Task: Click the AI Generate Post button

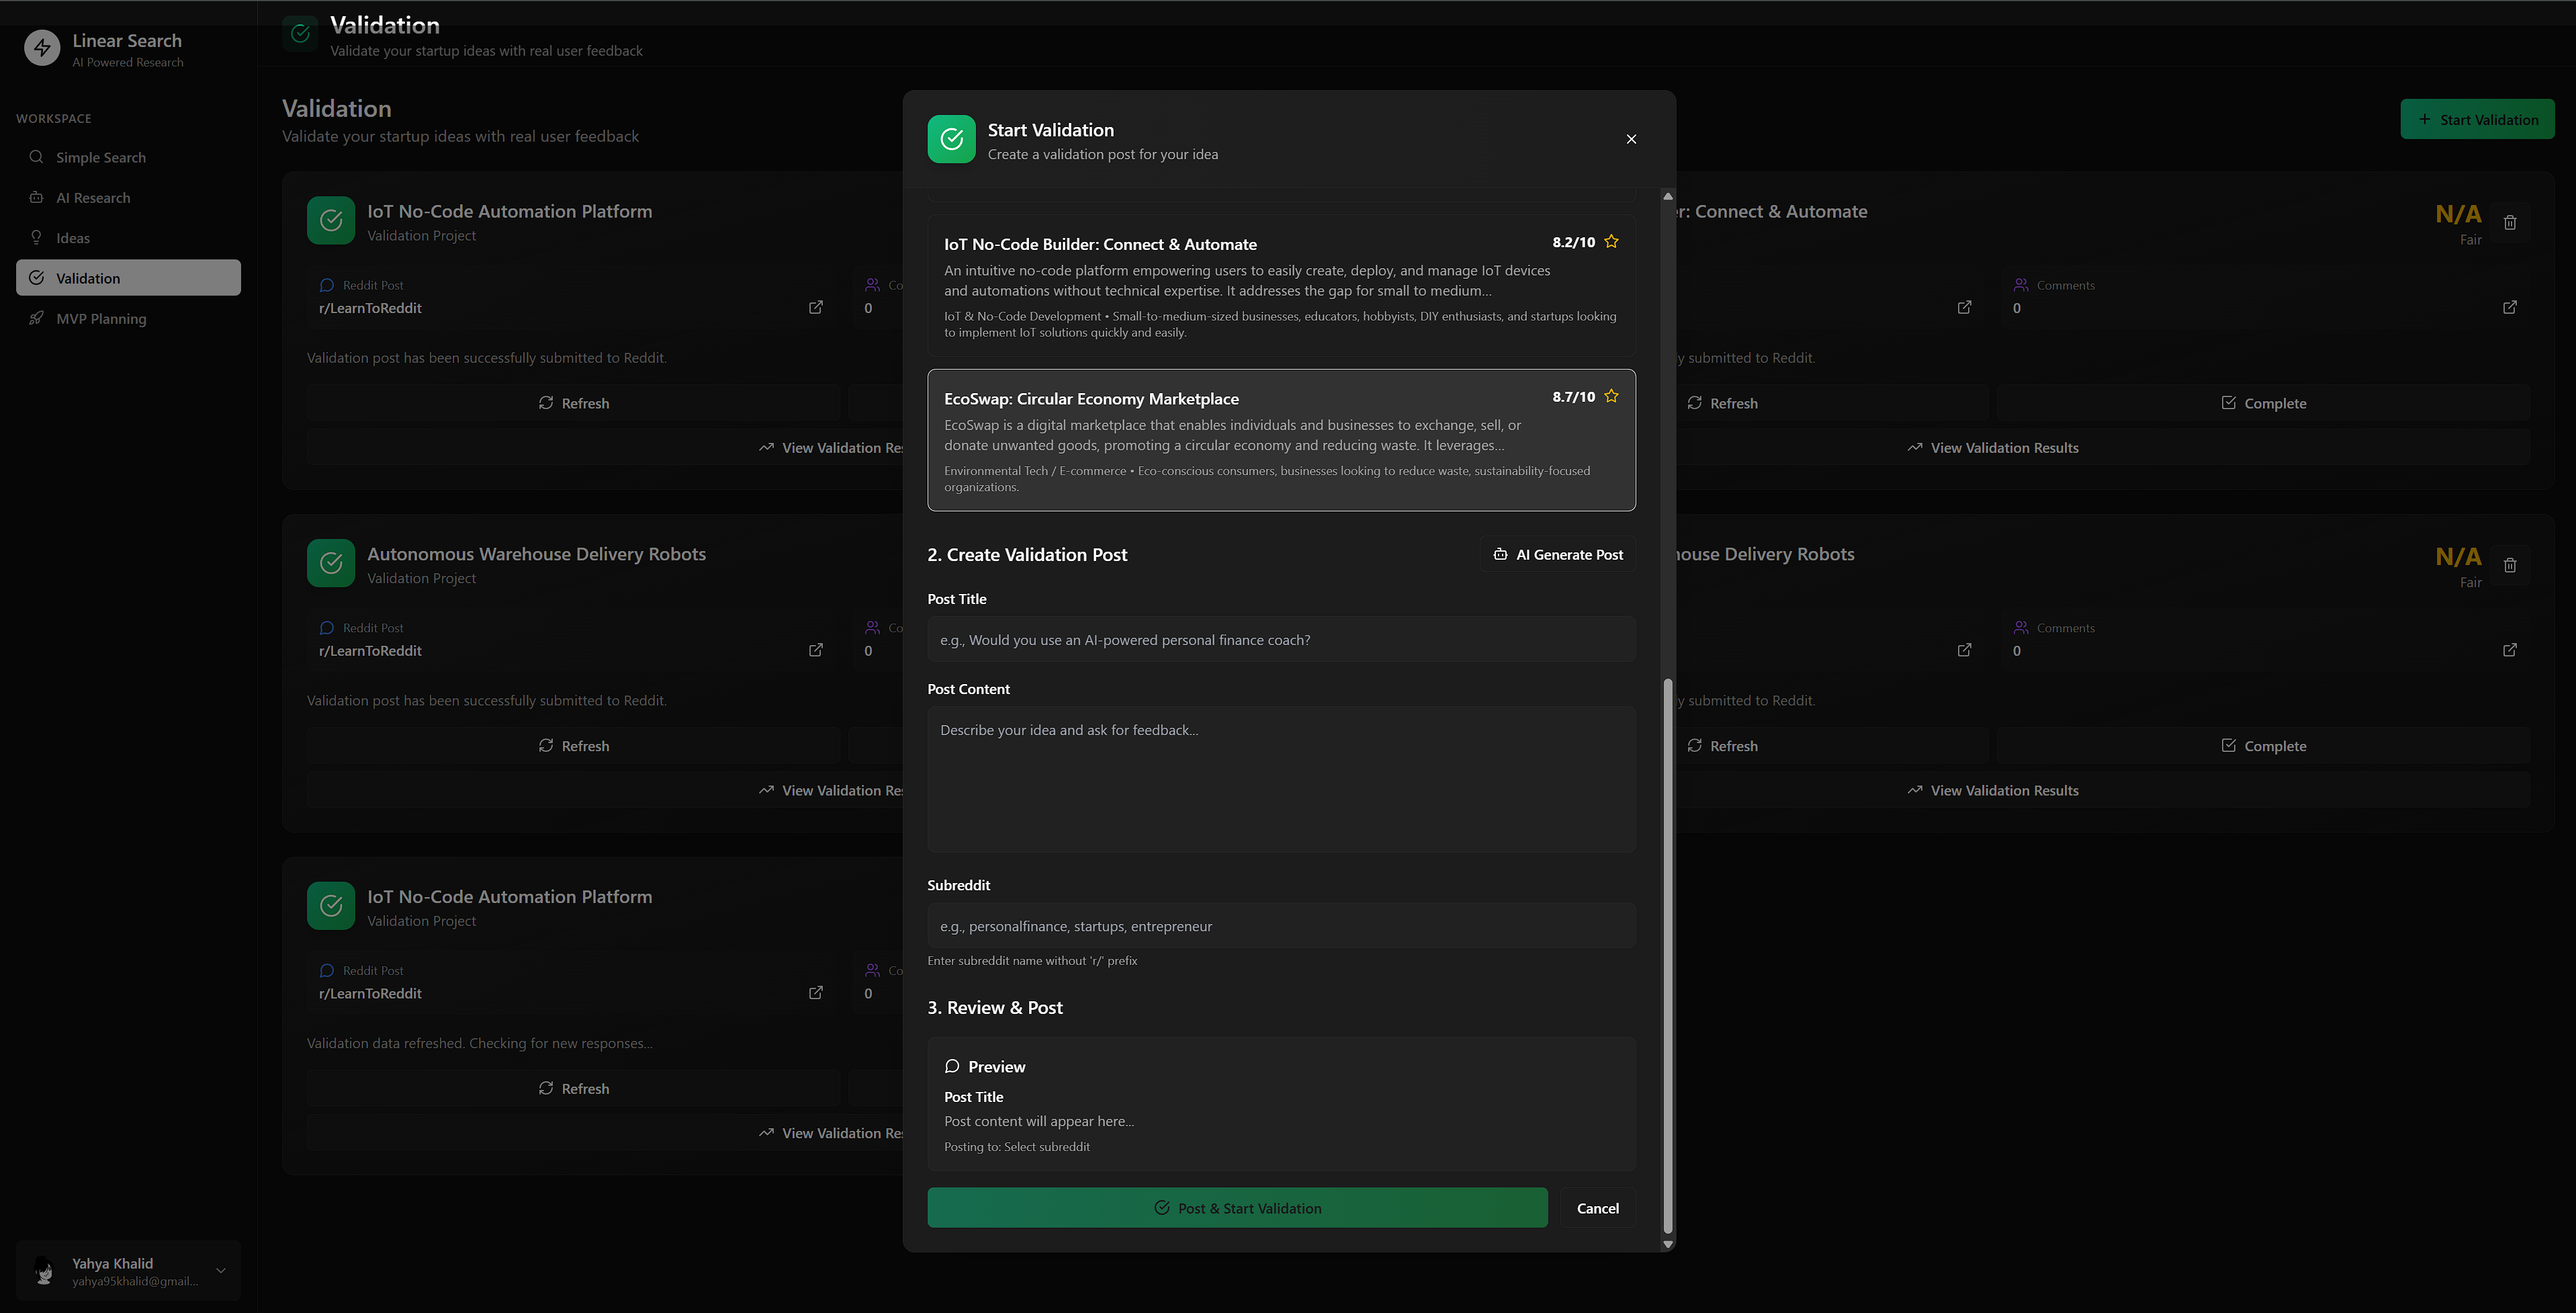Action: 1558,554
